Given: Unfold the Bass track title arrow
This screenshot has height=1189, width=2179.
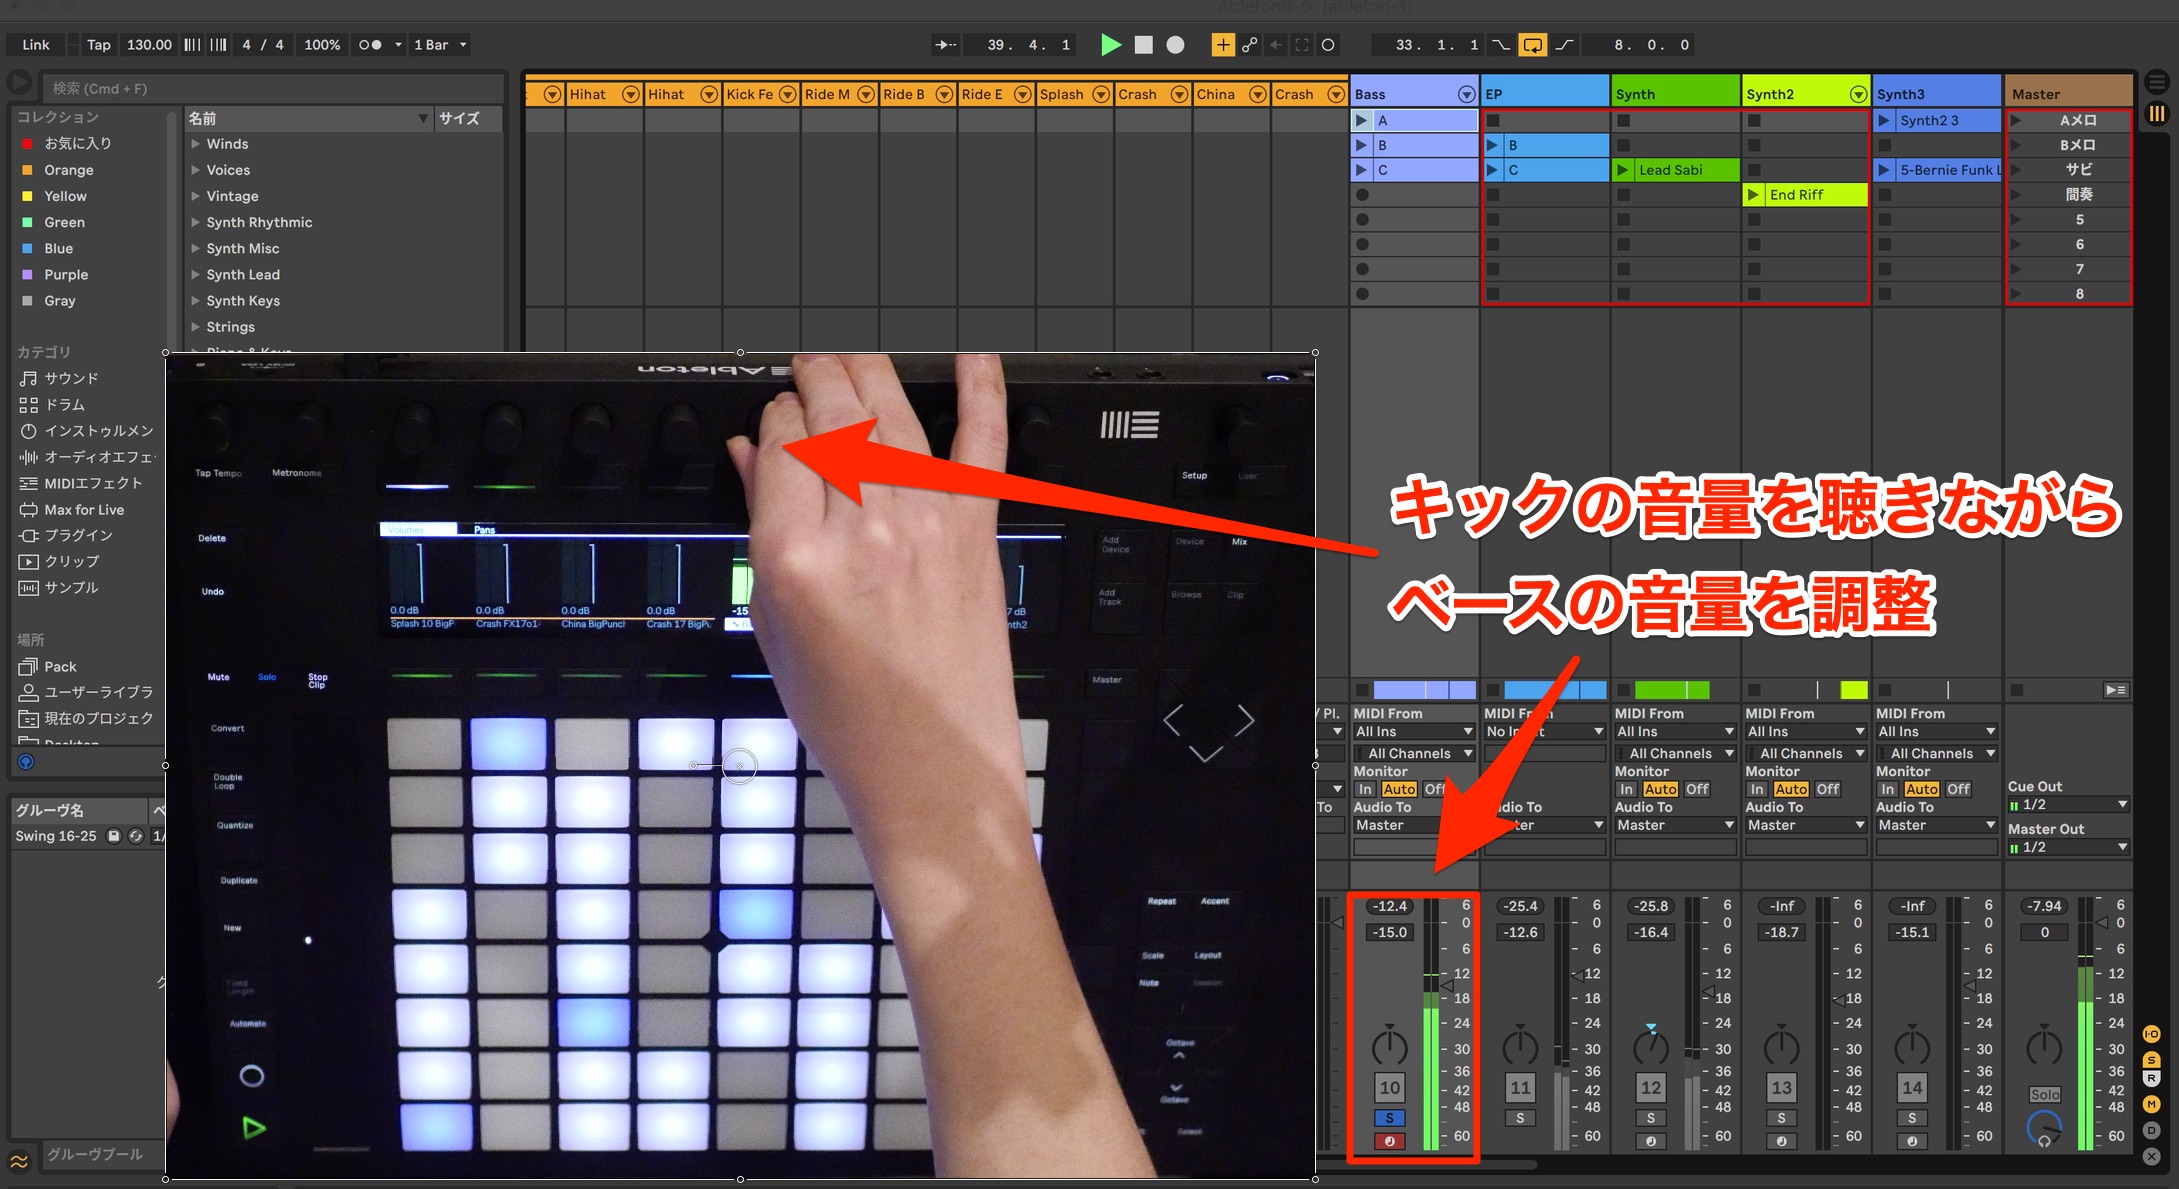Looking at the screenshot, I should pyautogui.click(x=1466, y=94).
